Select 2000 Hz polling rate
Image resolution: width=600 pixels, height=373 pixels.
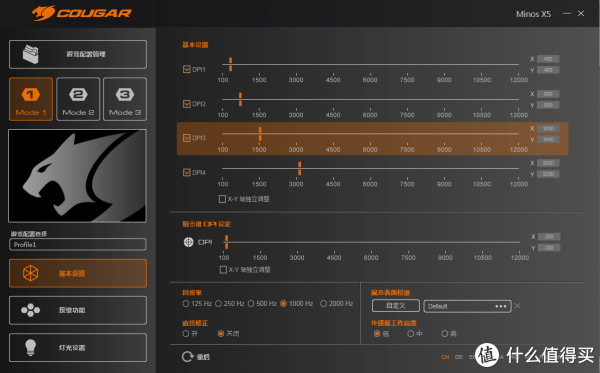click(323, 303)
